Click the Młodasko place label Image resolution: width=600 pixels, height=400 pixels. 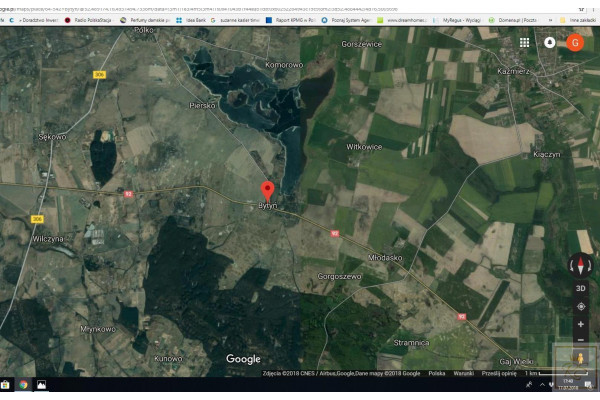(385, 258)
